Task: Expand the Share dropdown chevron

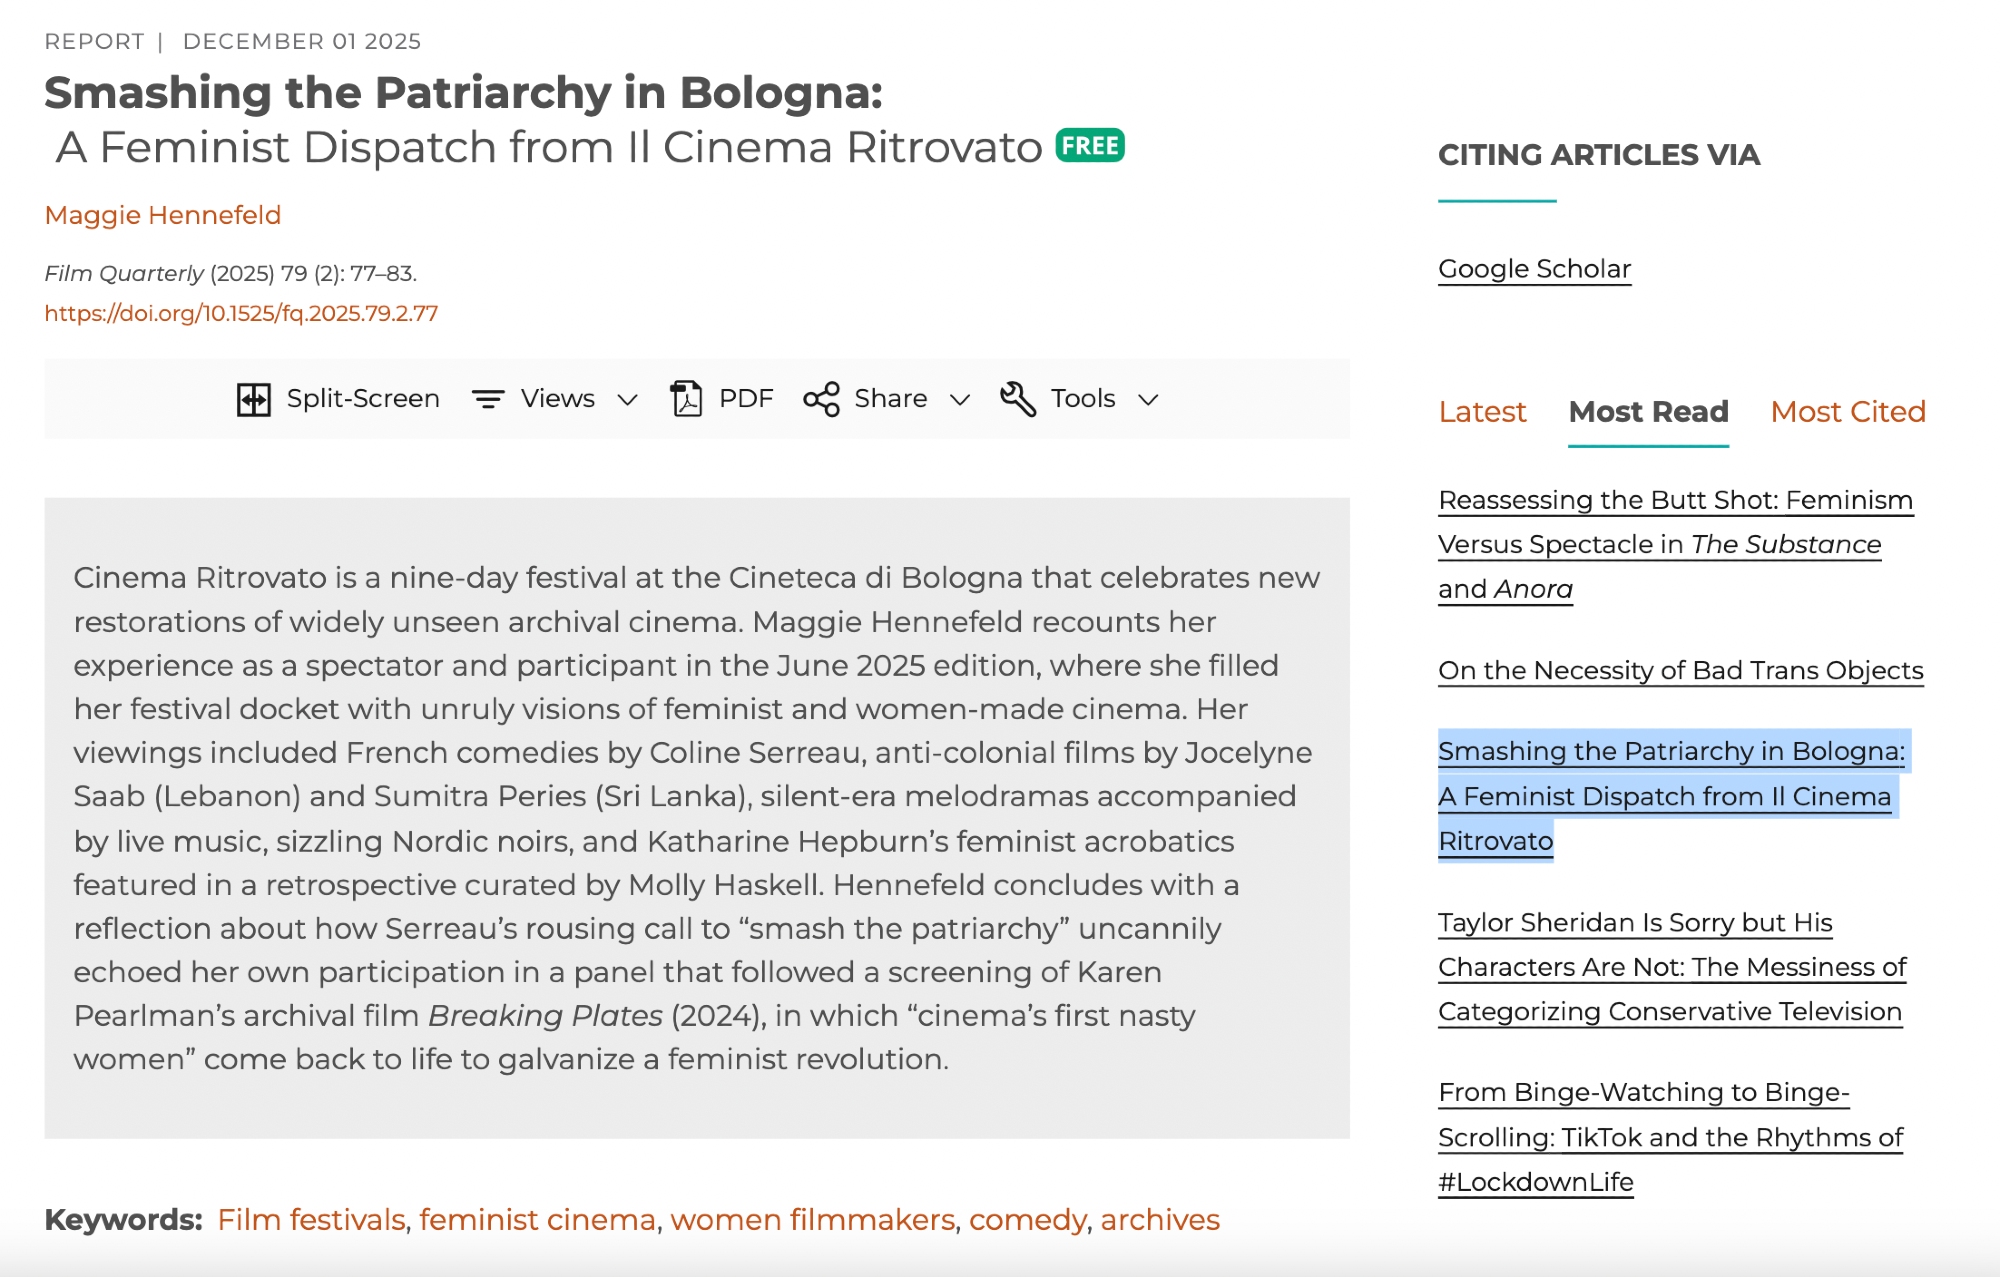Action: point(960,400)
